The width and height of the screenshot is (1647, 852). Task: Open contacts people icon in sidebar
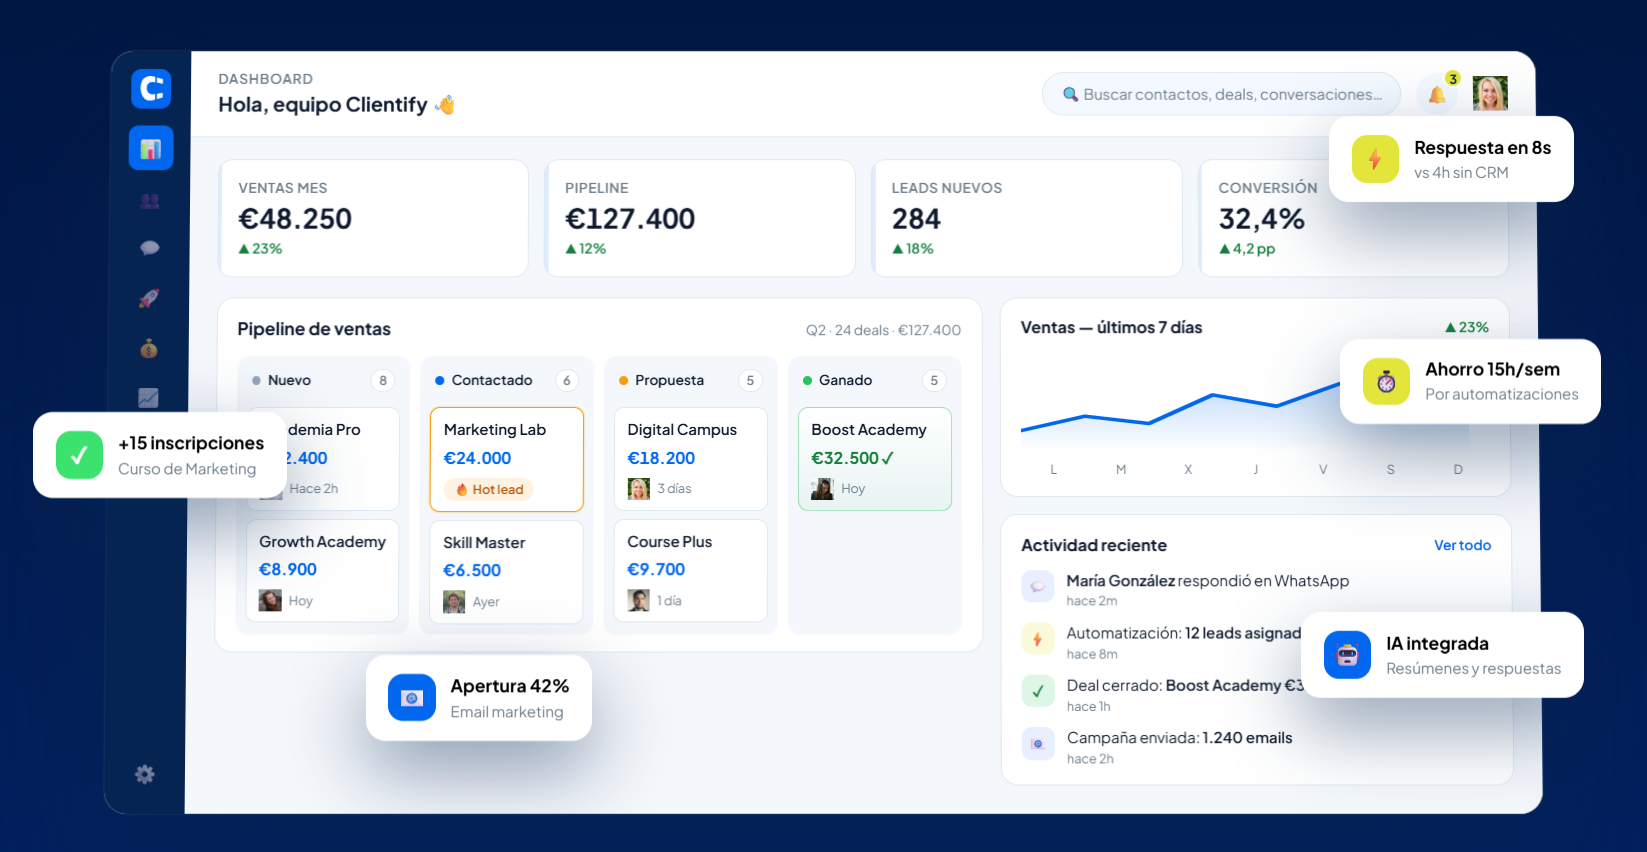pos(150,201)
